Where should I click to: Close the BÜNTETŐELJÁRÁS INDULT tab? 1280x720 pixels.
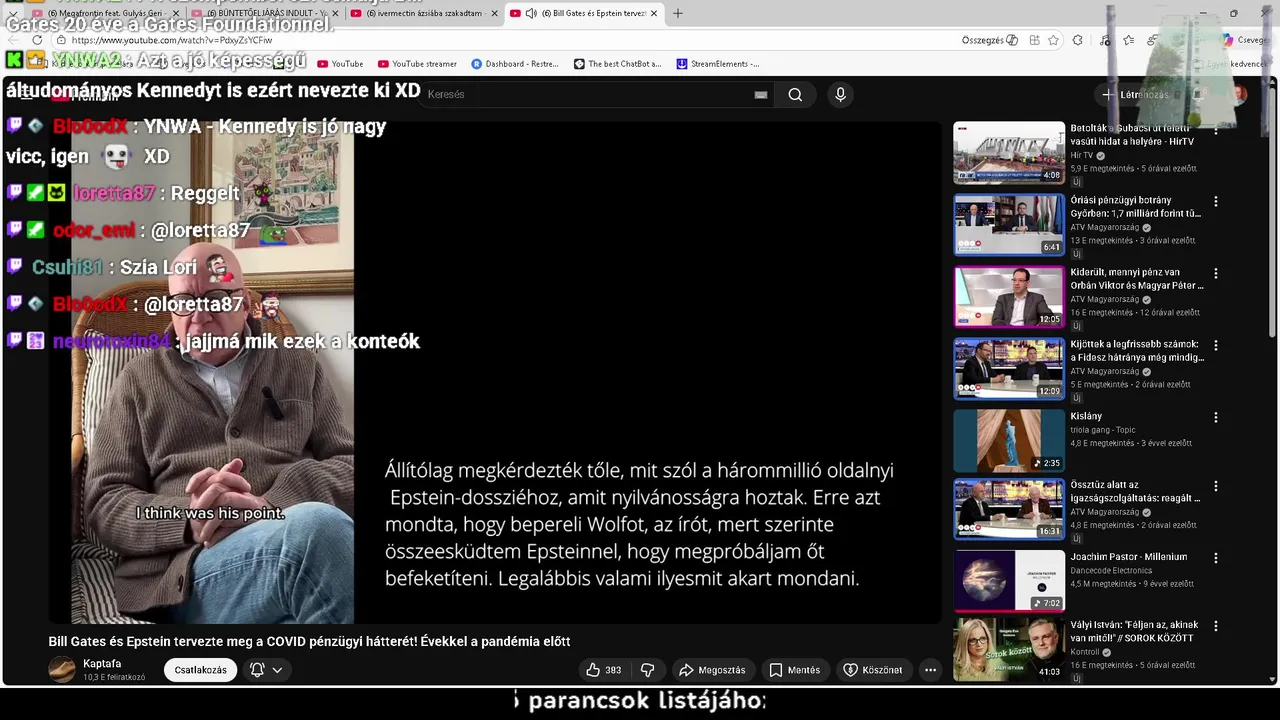click(334, 13)
